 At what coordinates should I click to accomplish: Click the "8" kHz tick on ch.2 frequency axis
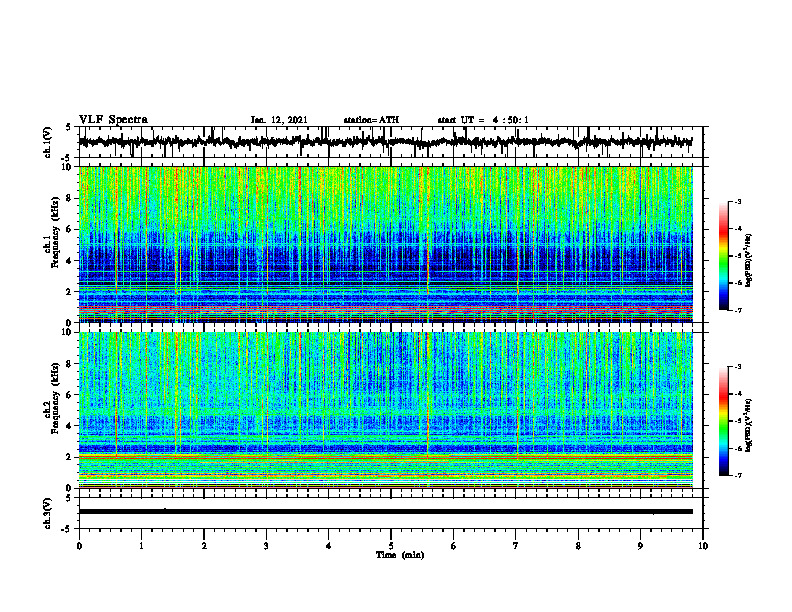pos(70,364)
